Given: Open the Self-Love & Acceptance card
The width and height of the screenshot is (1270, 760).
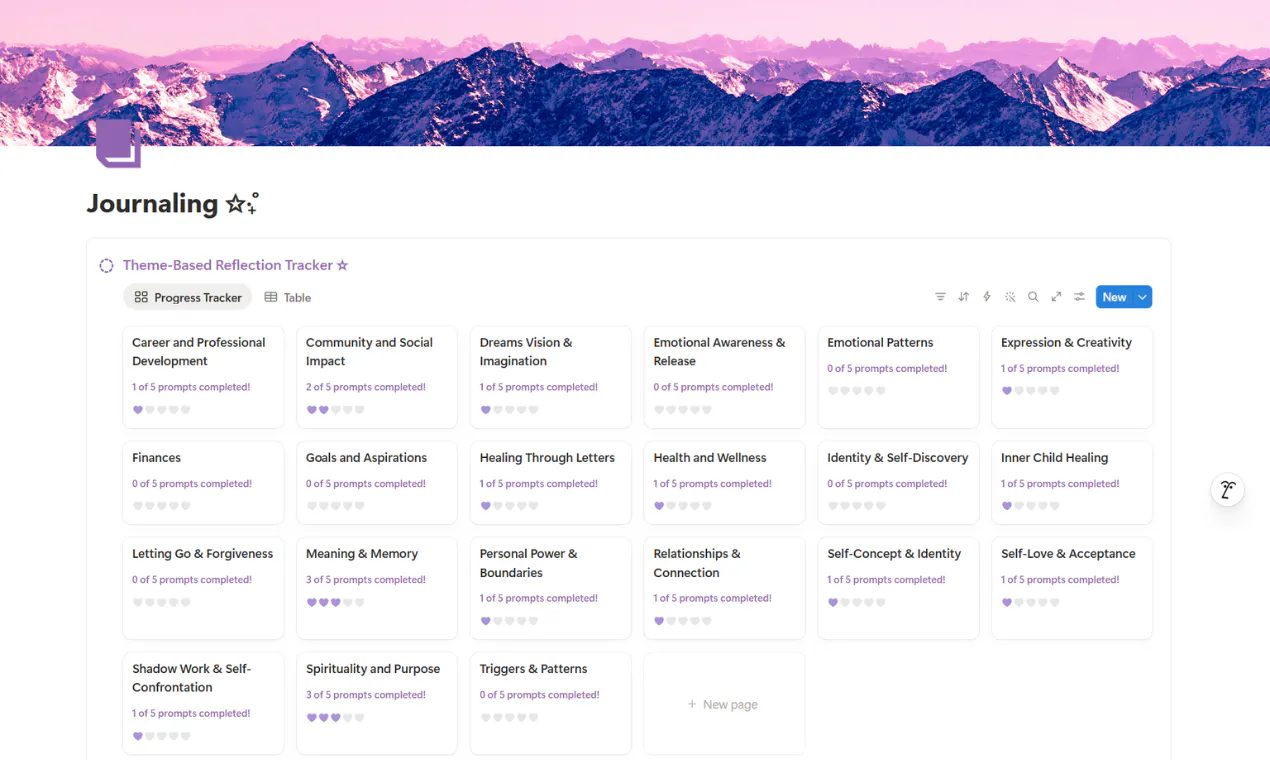Looking at the screenshot, I should click(x=1072, y=588).
